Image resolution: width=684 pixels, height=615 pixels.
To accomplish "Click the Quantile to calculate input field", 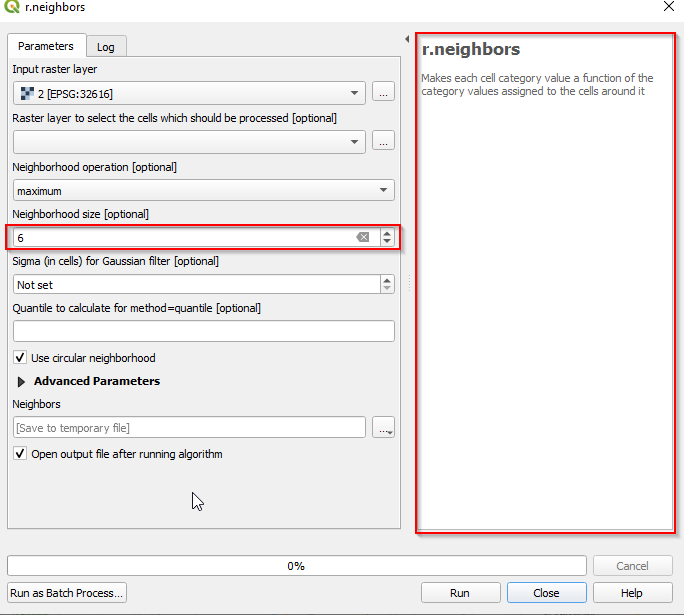I will (204, 331).
